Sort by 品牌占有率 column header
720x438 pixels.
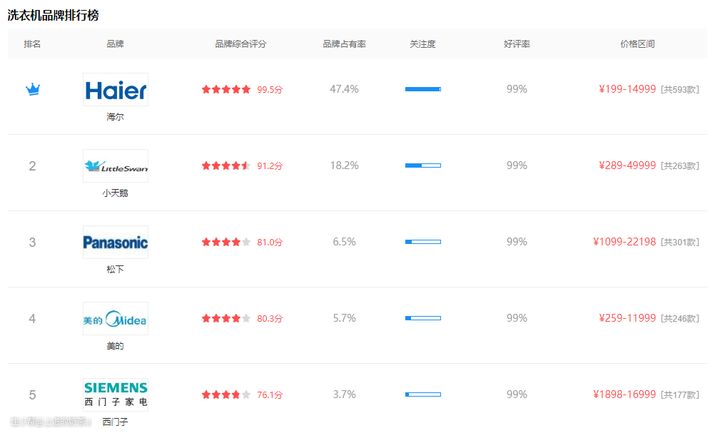tap(344, 44)
